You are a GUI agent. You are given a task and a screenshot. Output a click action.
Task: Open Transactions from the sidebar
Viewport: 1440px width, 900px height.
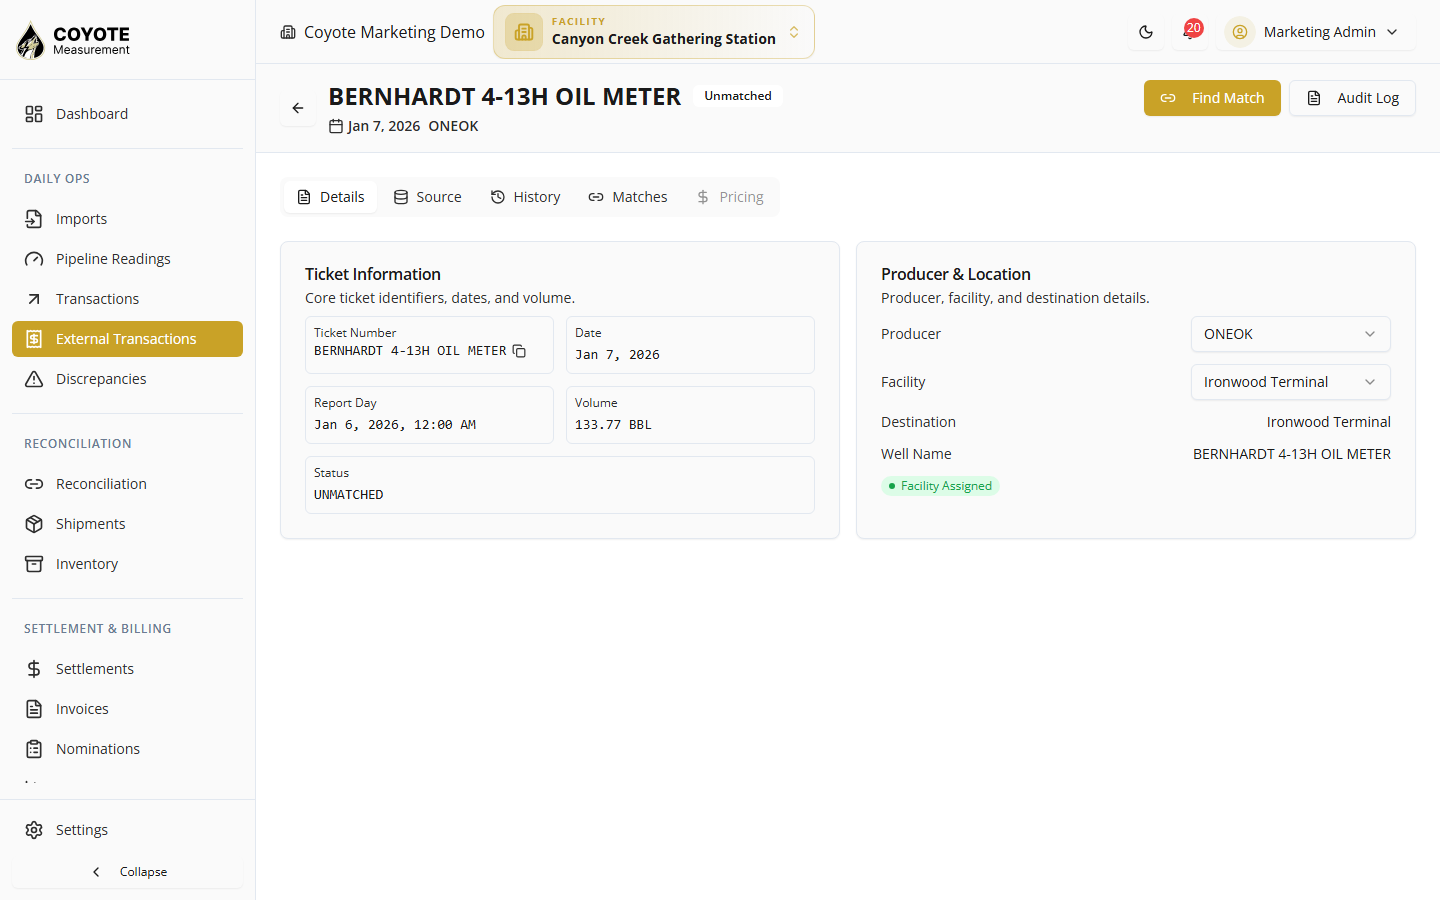point(127,299)
